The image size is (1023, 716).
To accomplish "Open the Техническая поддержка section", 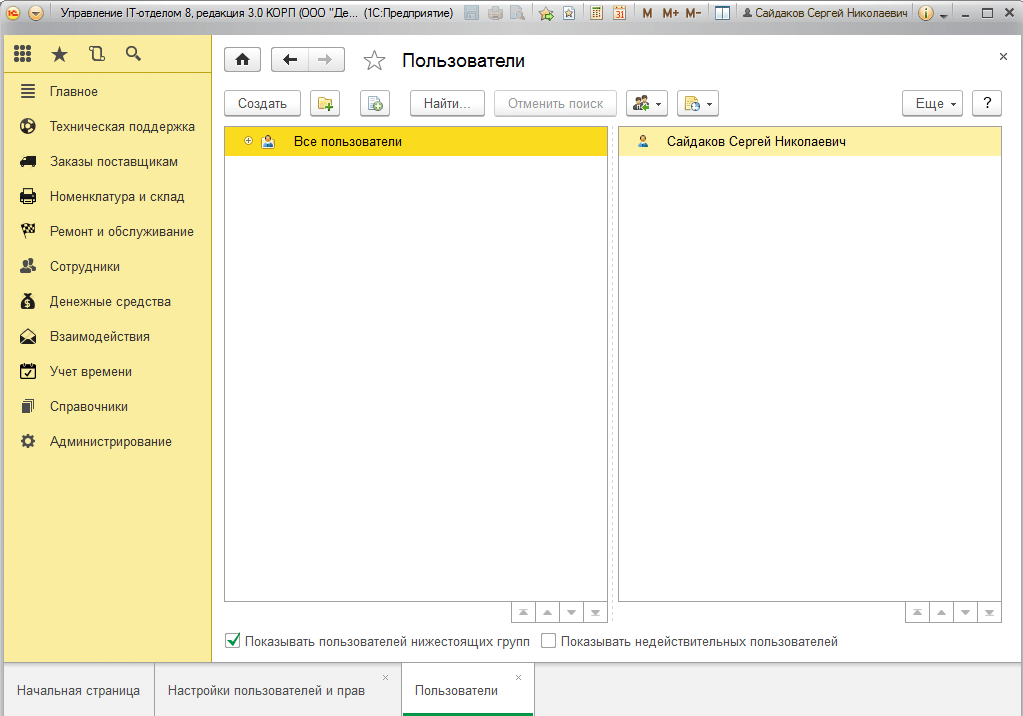I will point(108,127).
